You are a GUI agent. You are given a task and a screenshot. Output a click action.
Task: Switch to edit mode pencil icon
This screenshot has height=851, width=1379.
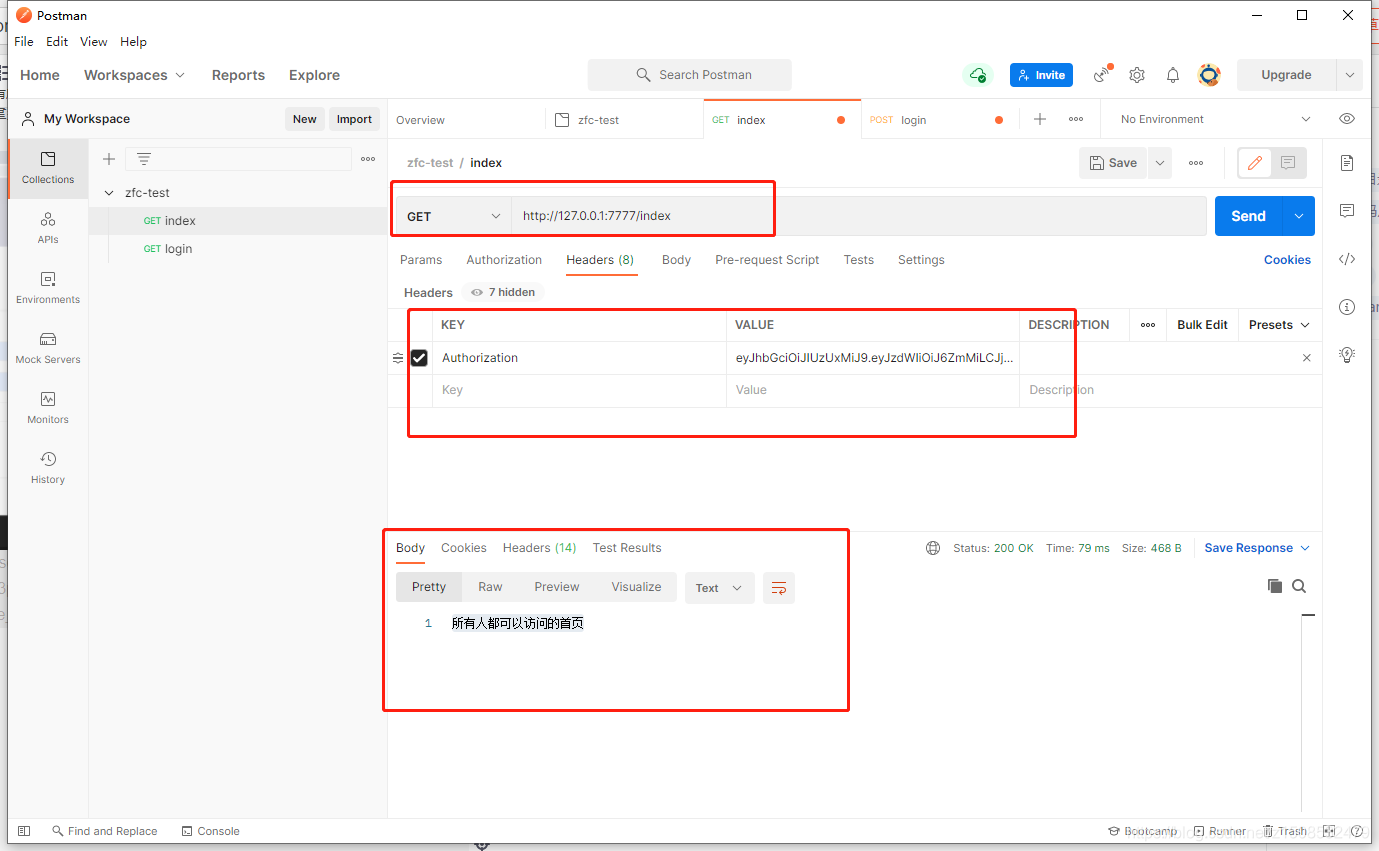click(x=1255, y=163)
